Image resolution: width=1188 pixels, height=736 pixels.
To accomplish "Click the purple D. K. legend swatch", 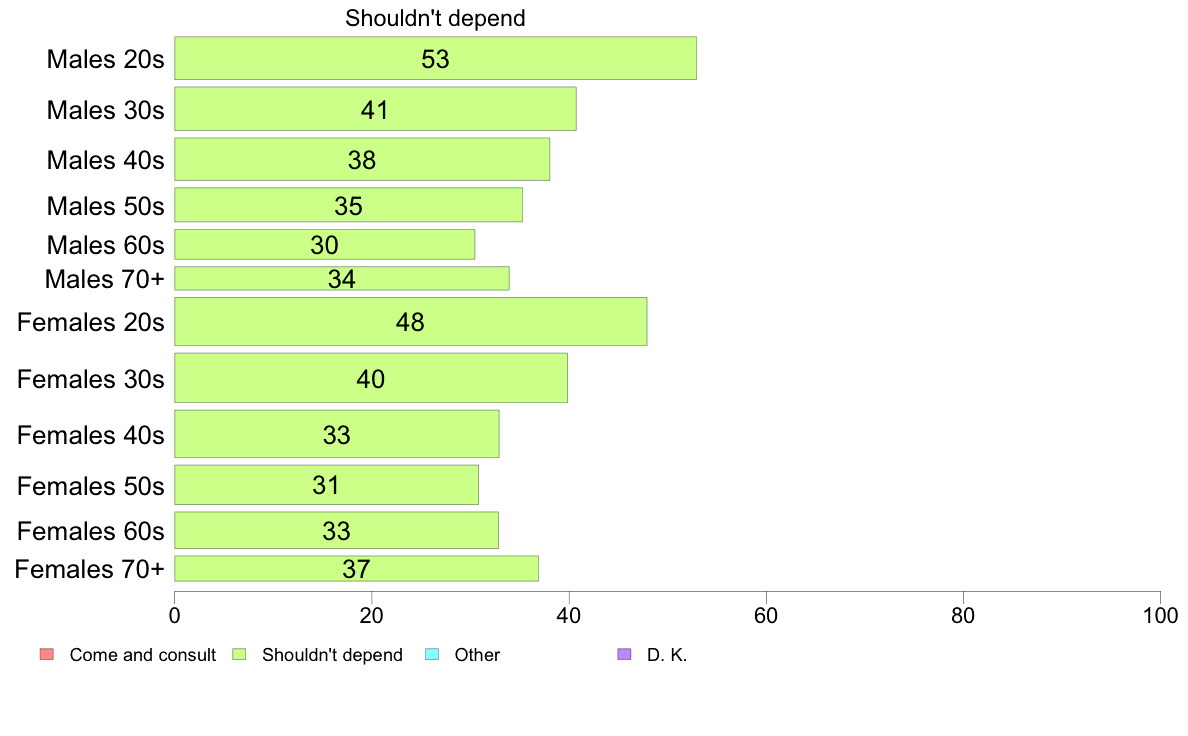I will coord(624,654).
